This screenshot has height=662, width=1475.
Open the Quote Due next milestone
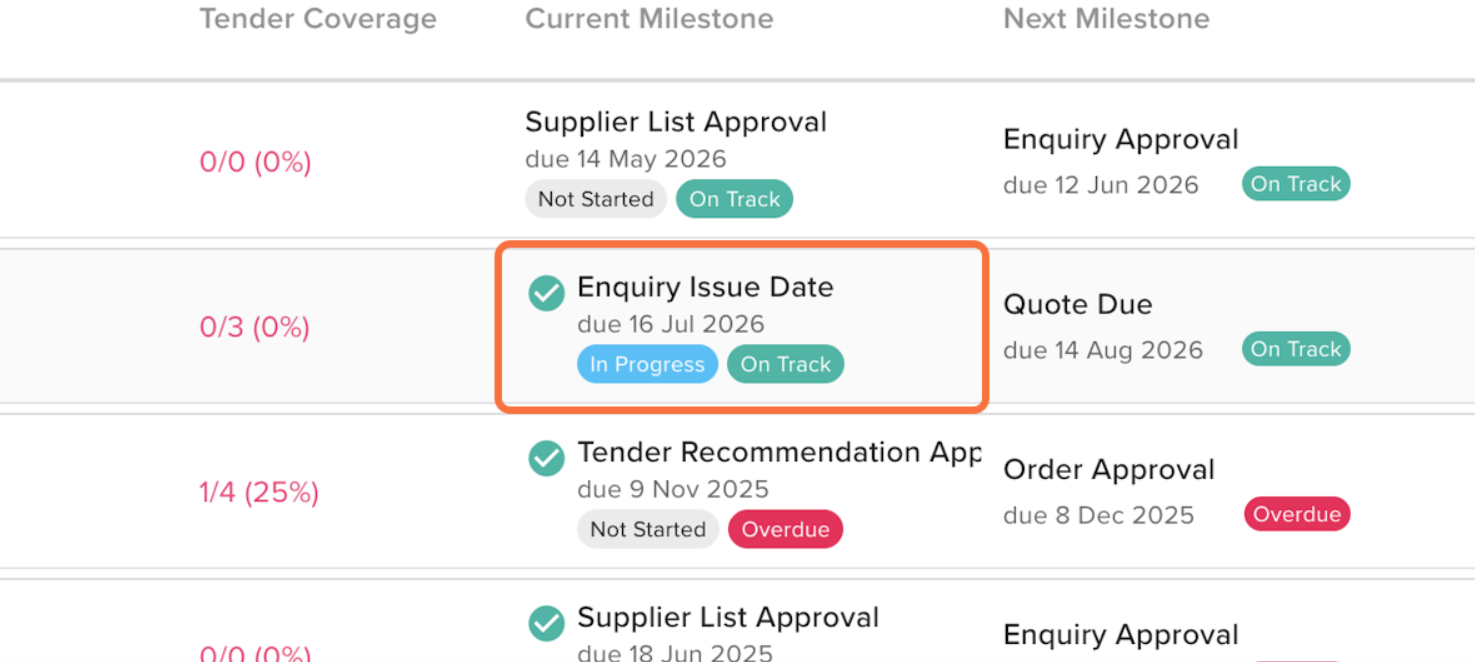point(1077,305)
